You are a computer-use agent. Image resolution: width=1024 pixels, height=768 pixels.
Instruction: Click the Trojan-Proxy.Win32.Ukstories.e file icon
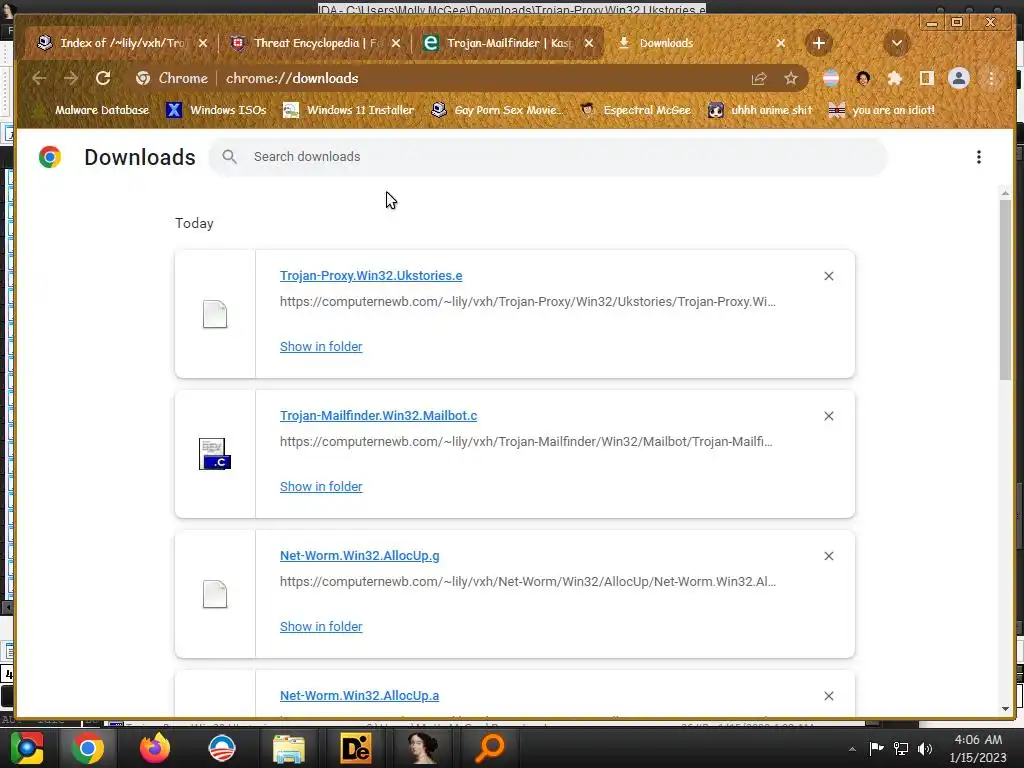[x=215, y=314]
